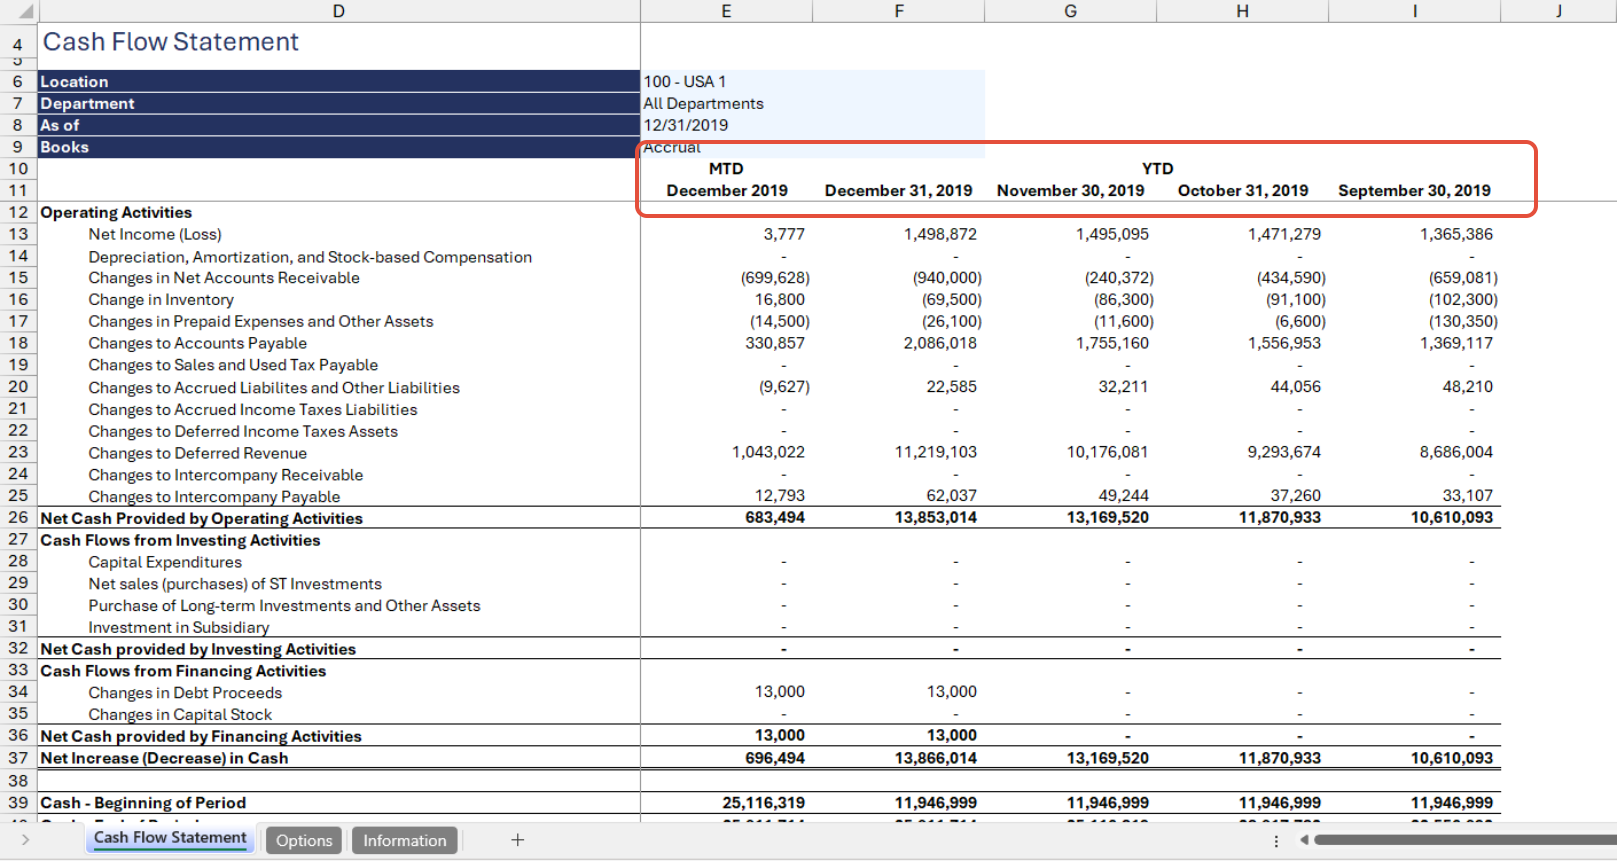Viewport: 1617px width, 861px height.
Task: Select column F header
Action: click(898, 11)
